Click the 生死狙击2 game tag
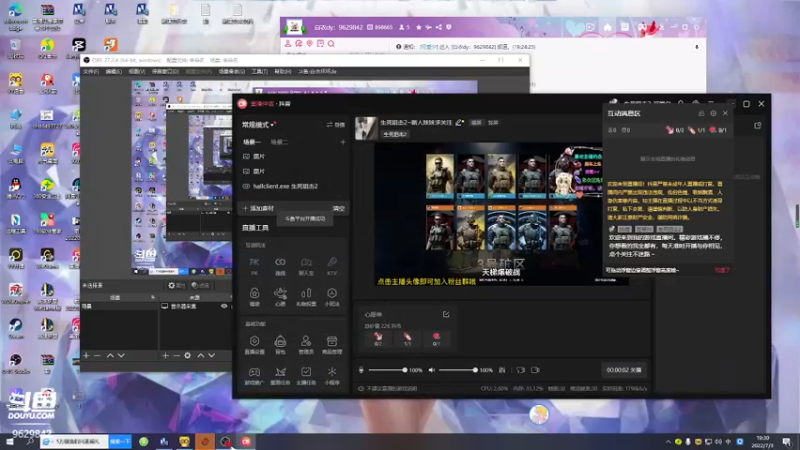800x450 pixels. click(395, 134)
